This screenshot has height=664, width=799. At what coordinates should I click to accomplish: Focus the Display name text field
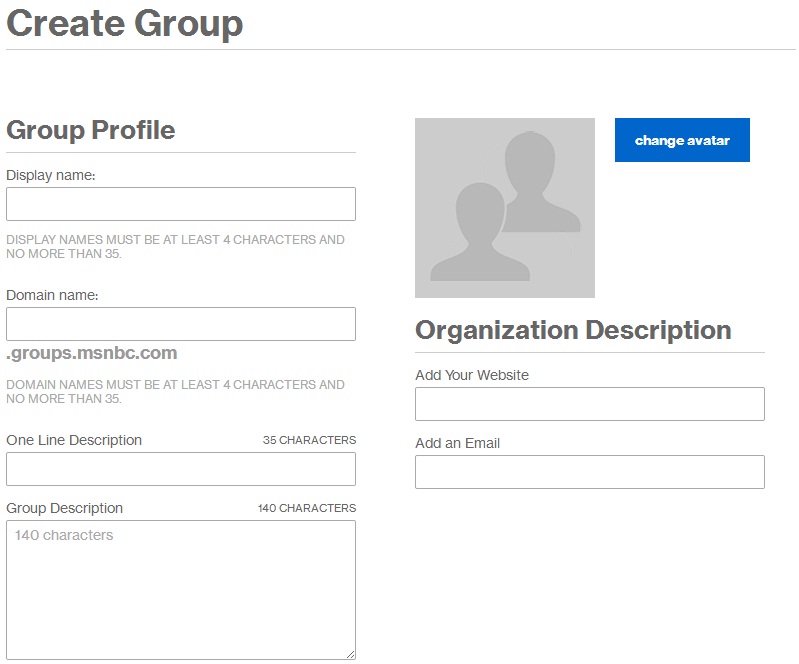pyautogui.click(x=181, y=204)
